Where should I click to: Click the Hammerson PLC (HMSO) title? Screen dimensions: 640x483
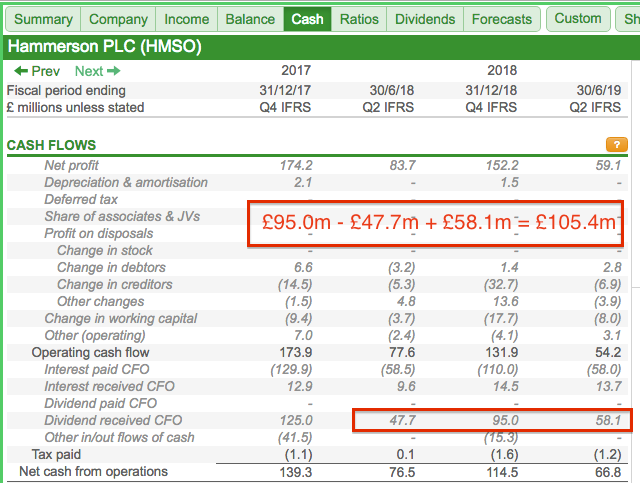pyautogui.click(x=104, y=46)
